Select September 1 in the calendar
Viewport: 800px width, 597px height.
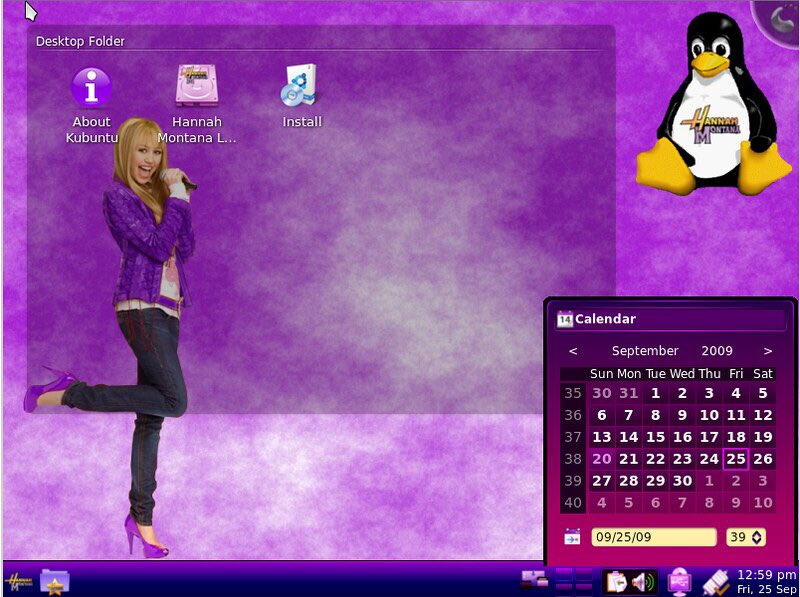(x=655, y=393)
